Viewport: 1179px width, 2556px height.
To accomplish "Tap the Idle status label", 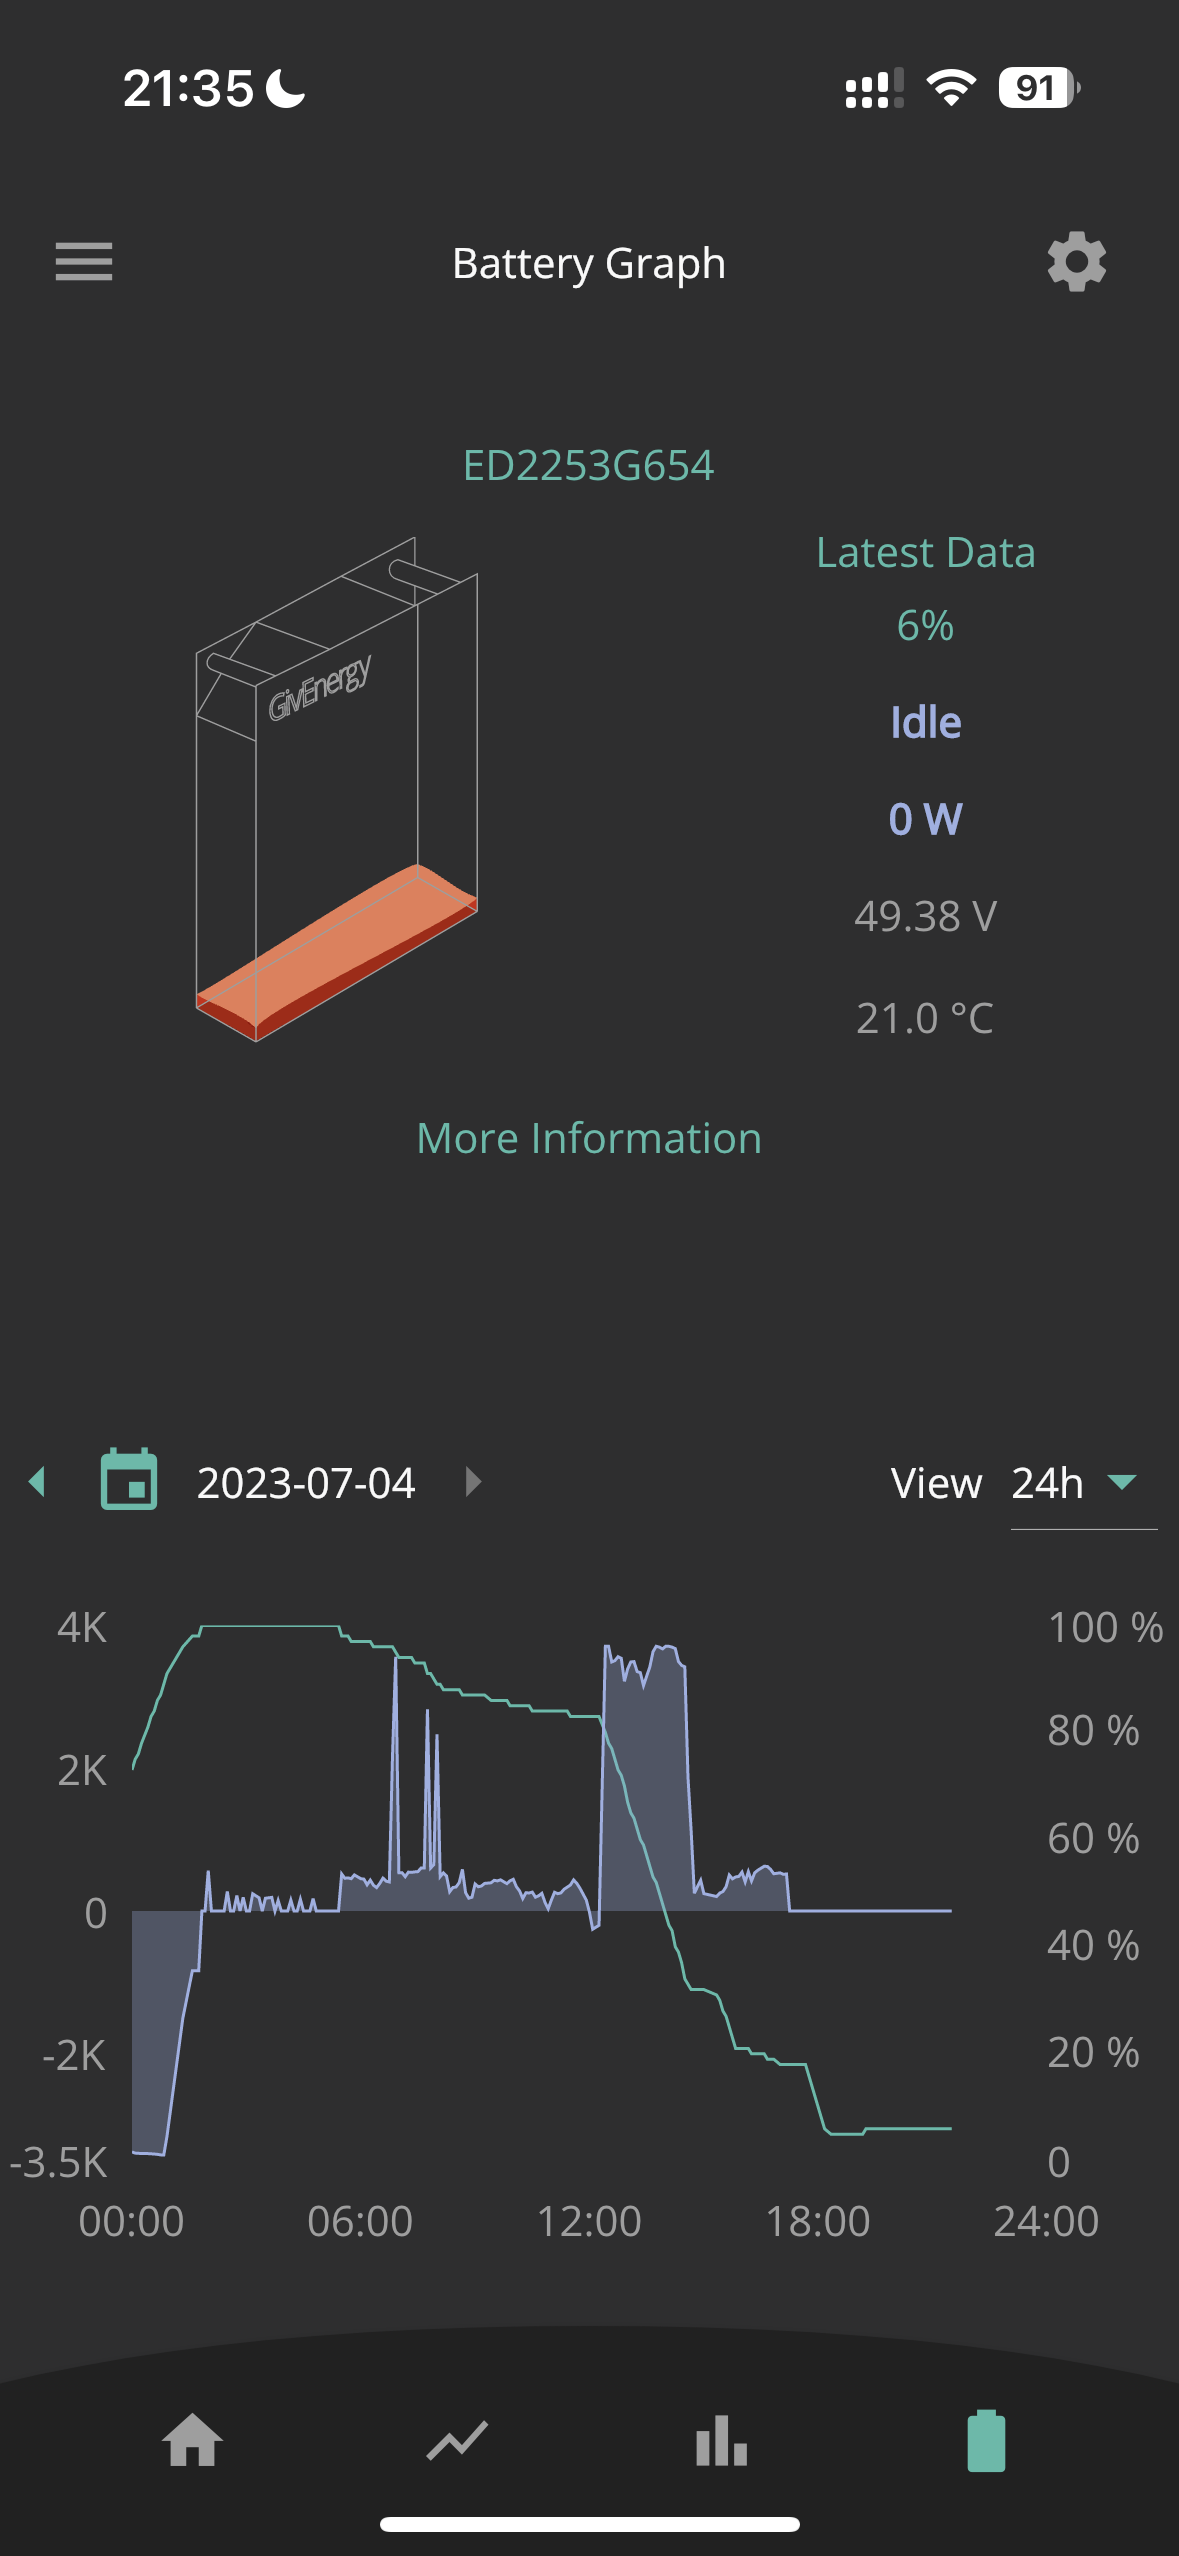I will click(926, 722).
